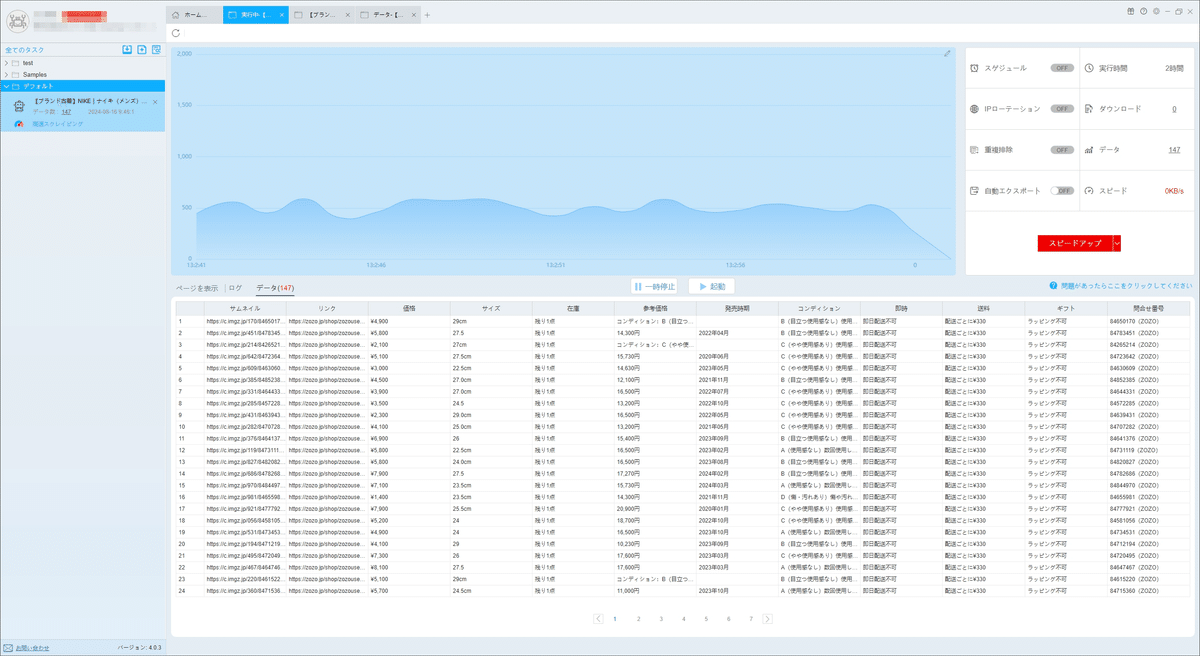Toggle the 重複排除 OFF switch
Screen dimensions: 1200x656
(x=1062, y=150)
